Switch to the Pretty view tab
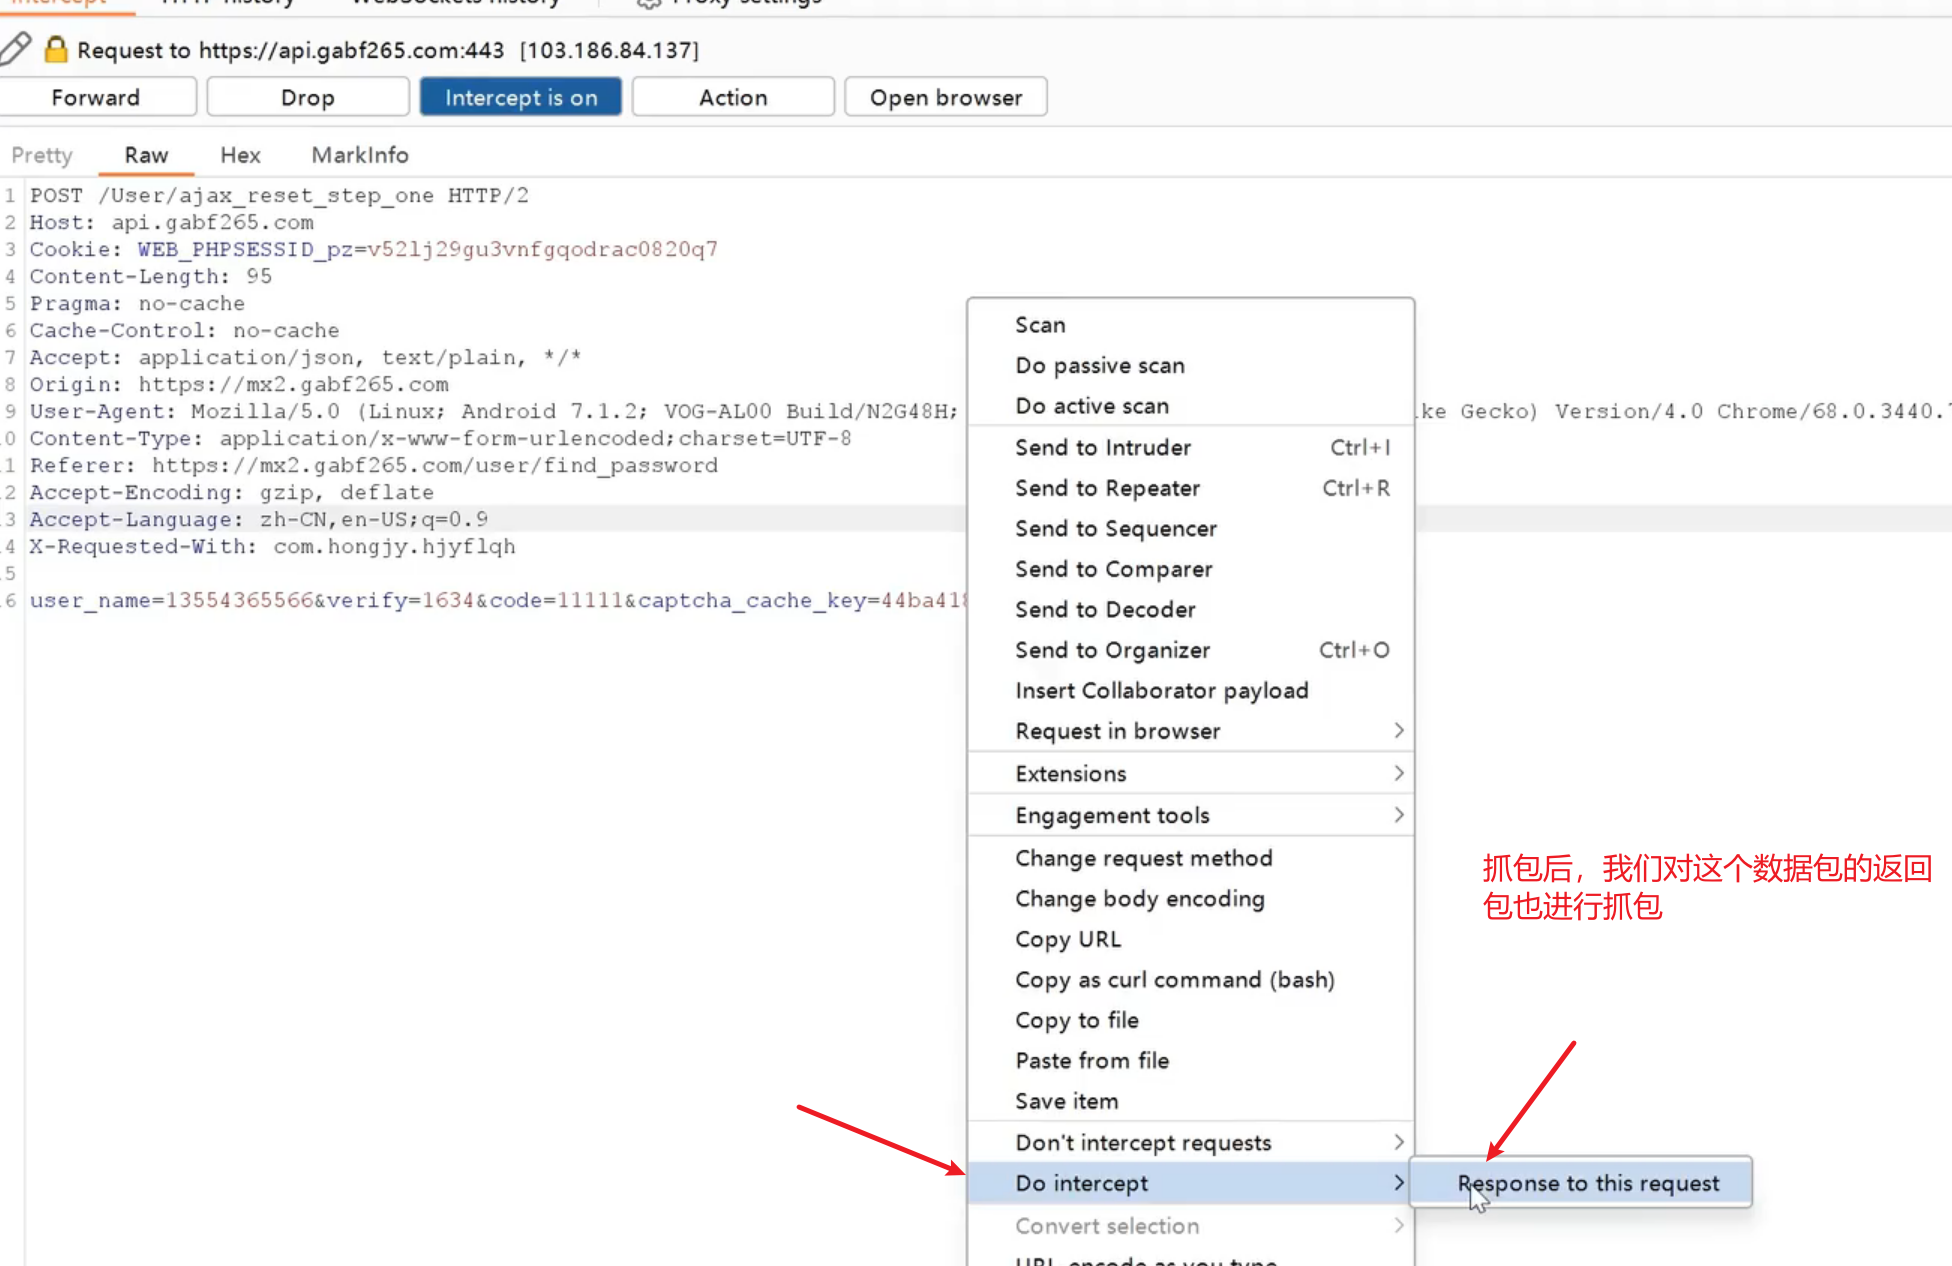This screenshot has height=1266, width=1952. pos(42,155)
